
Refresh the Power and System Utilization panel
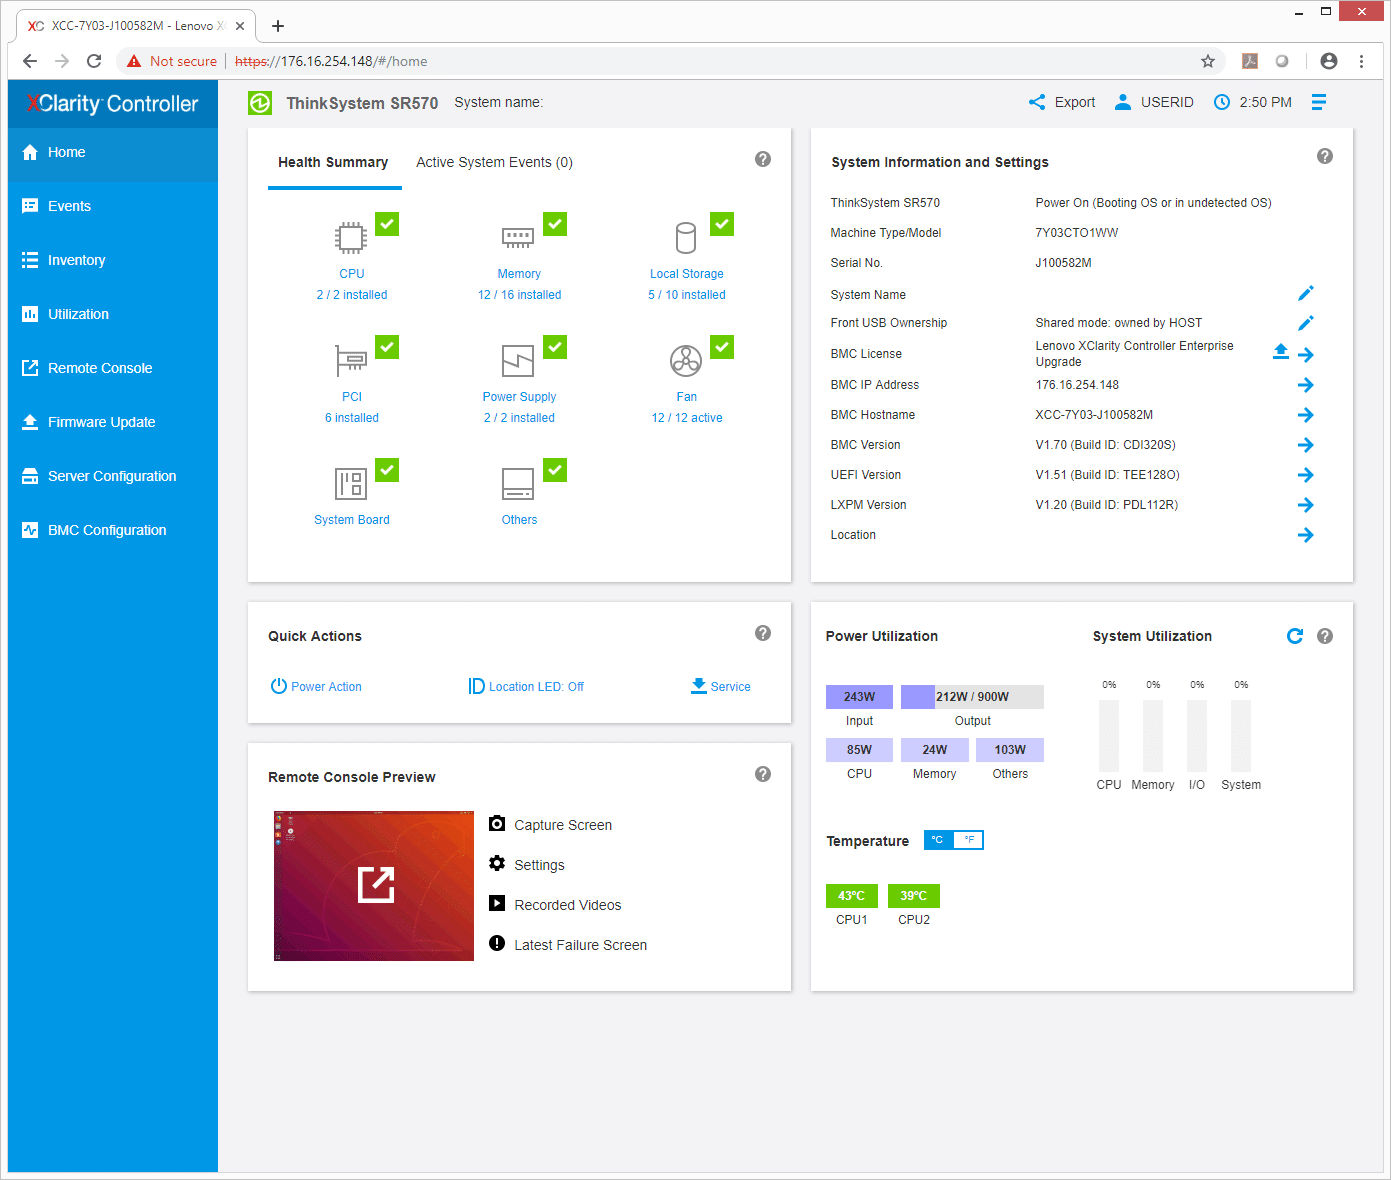1295,636
